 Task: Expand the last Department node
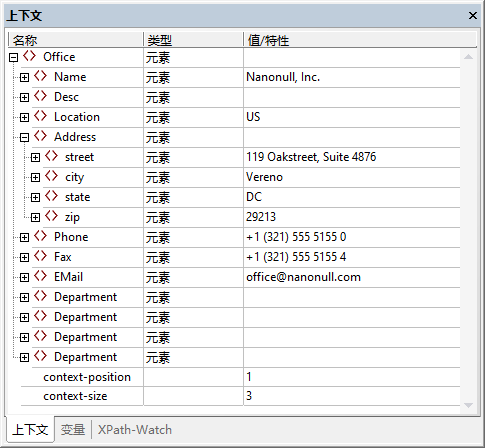pyautogui.click(x=24, y=358)
